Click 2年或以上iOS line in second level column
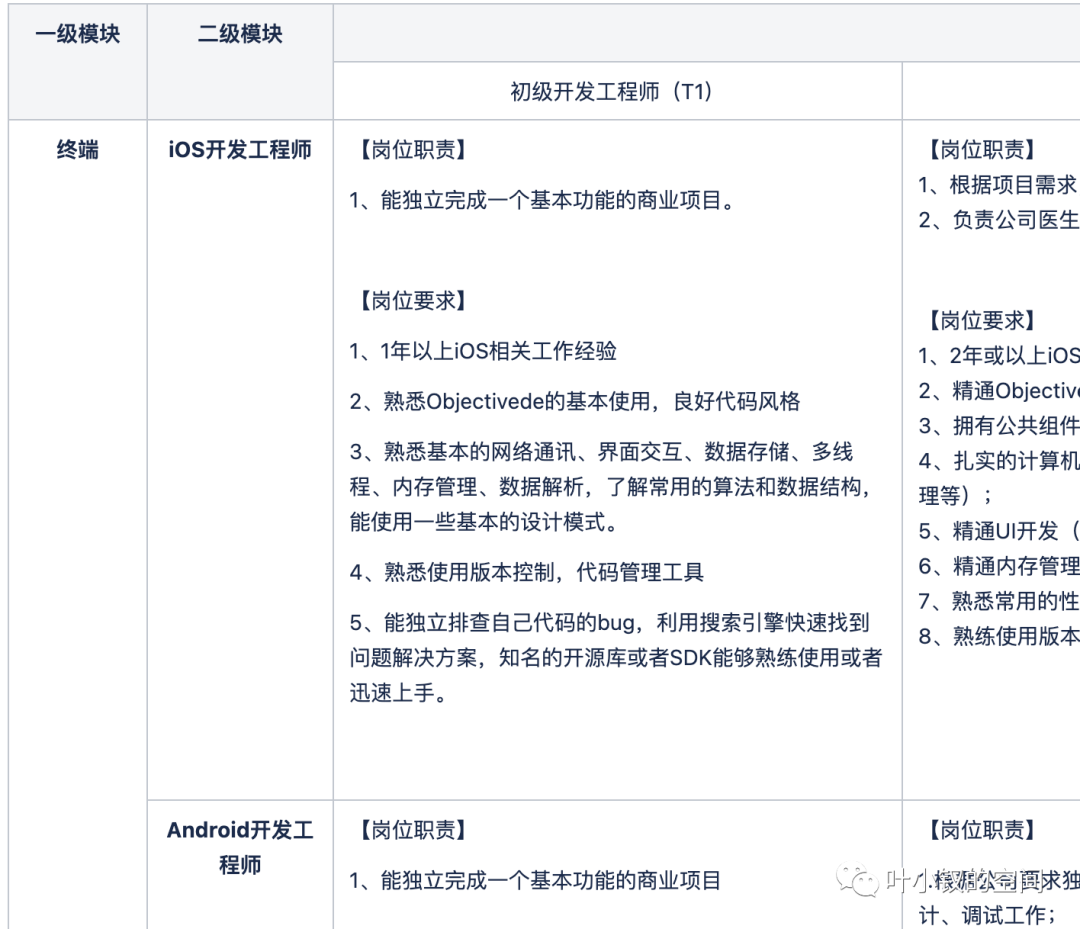This screenshot has height=929, width=1080. 998,355
